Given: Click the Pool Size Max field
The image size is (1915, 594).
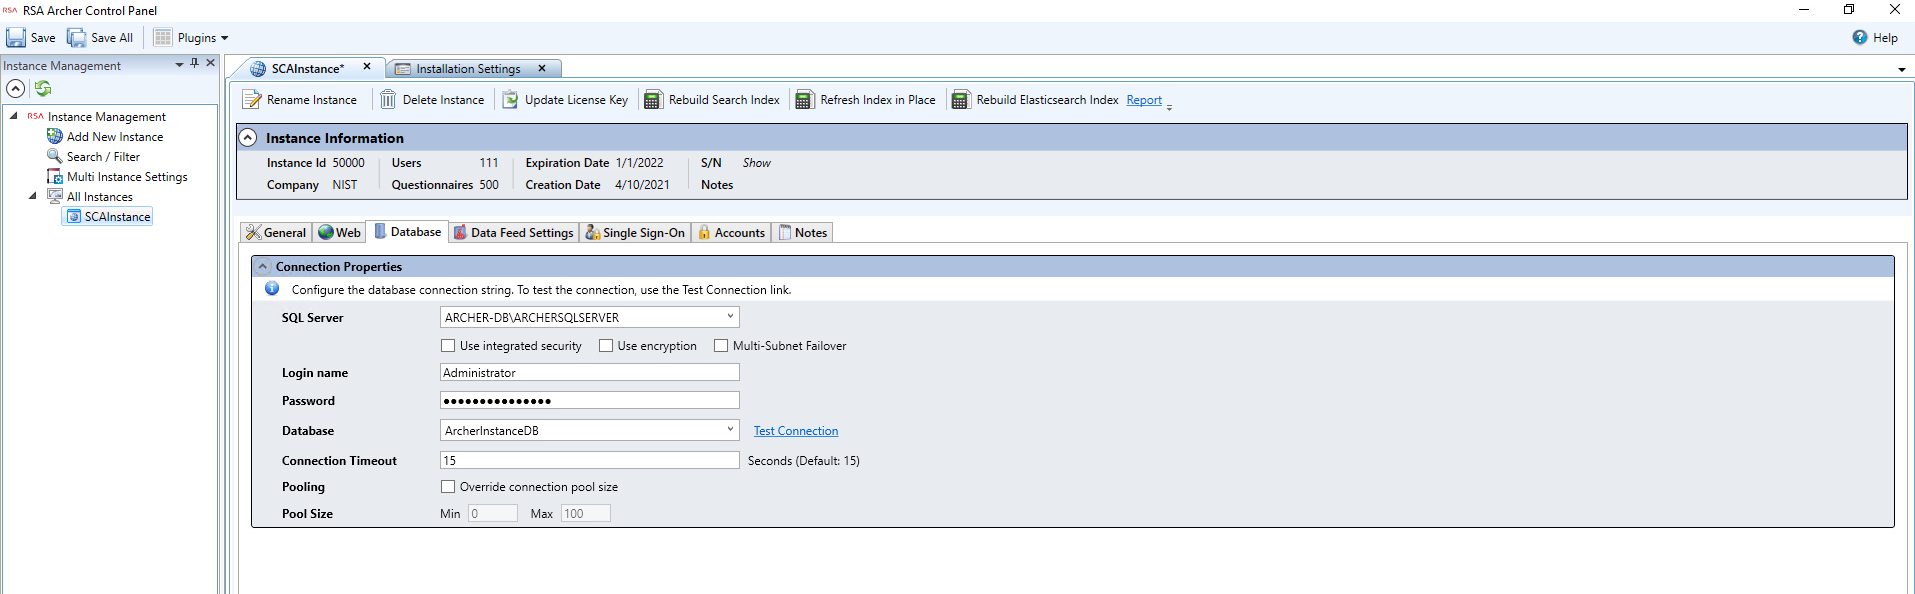Looking at the screenshot, I should (585, 513).
